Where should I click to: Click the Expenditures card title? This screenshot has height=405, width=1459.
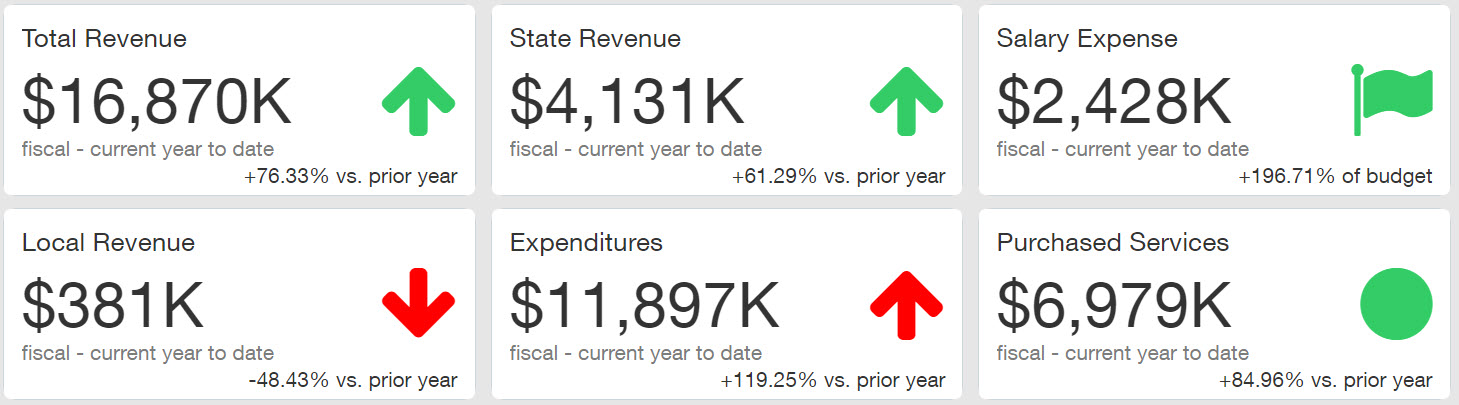(x=586, y=243)
